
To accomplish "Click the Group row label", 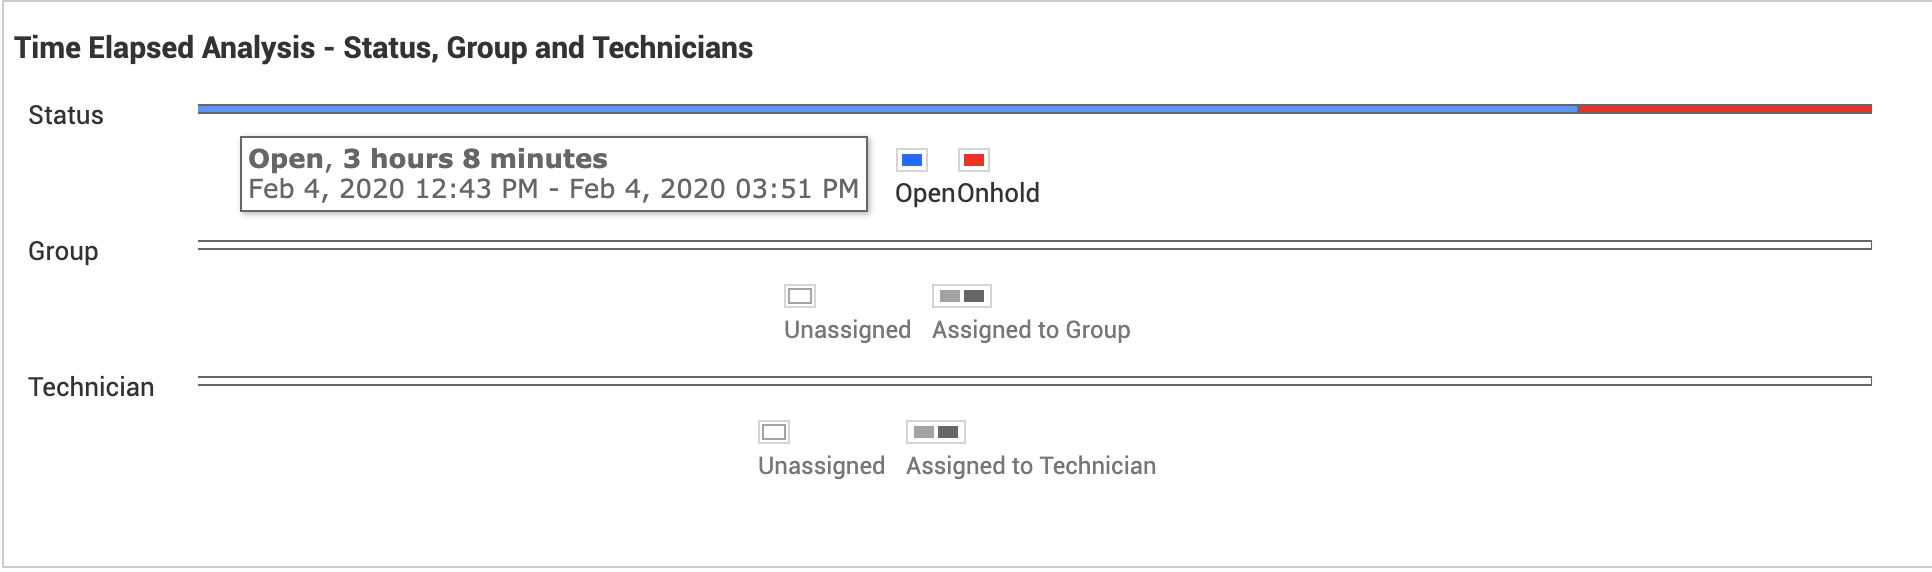I will [63, 252].
